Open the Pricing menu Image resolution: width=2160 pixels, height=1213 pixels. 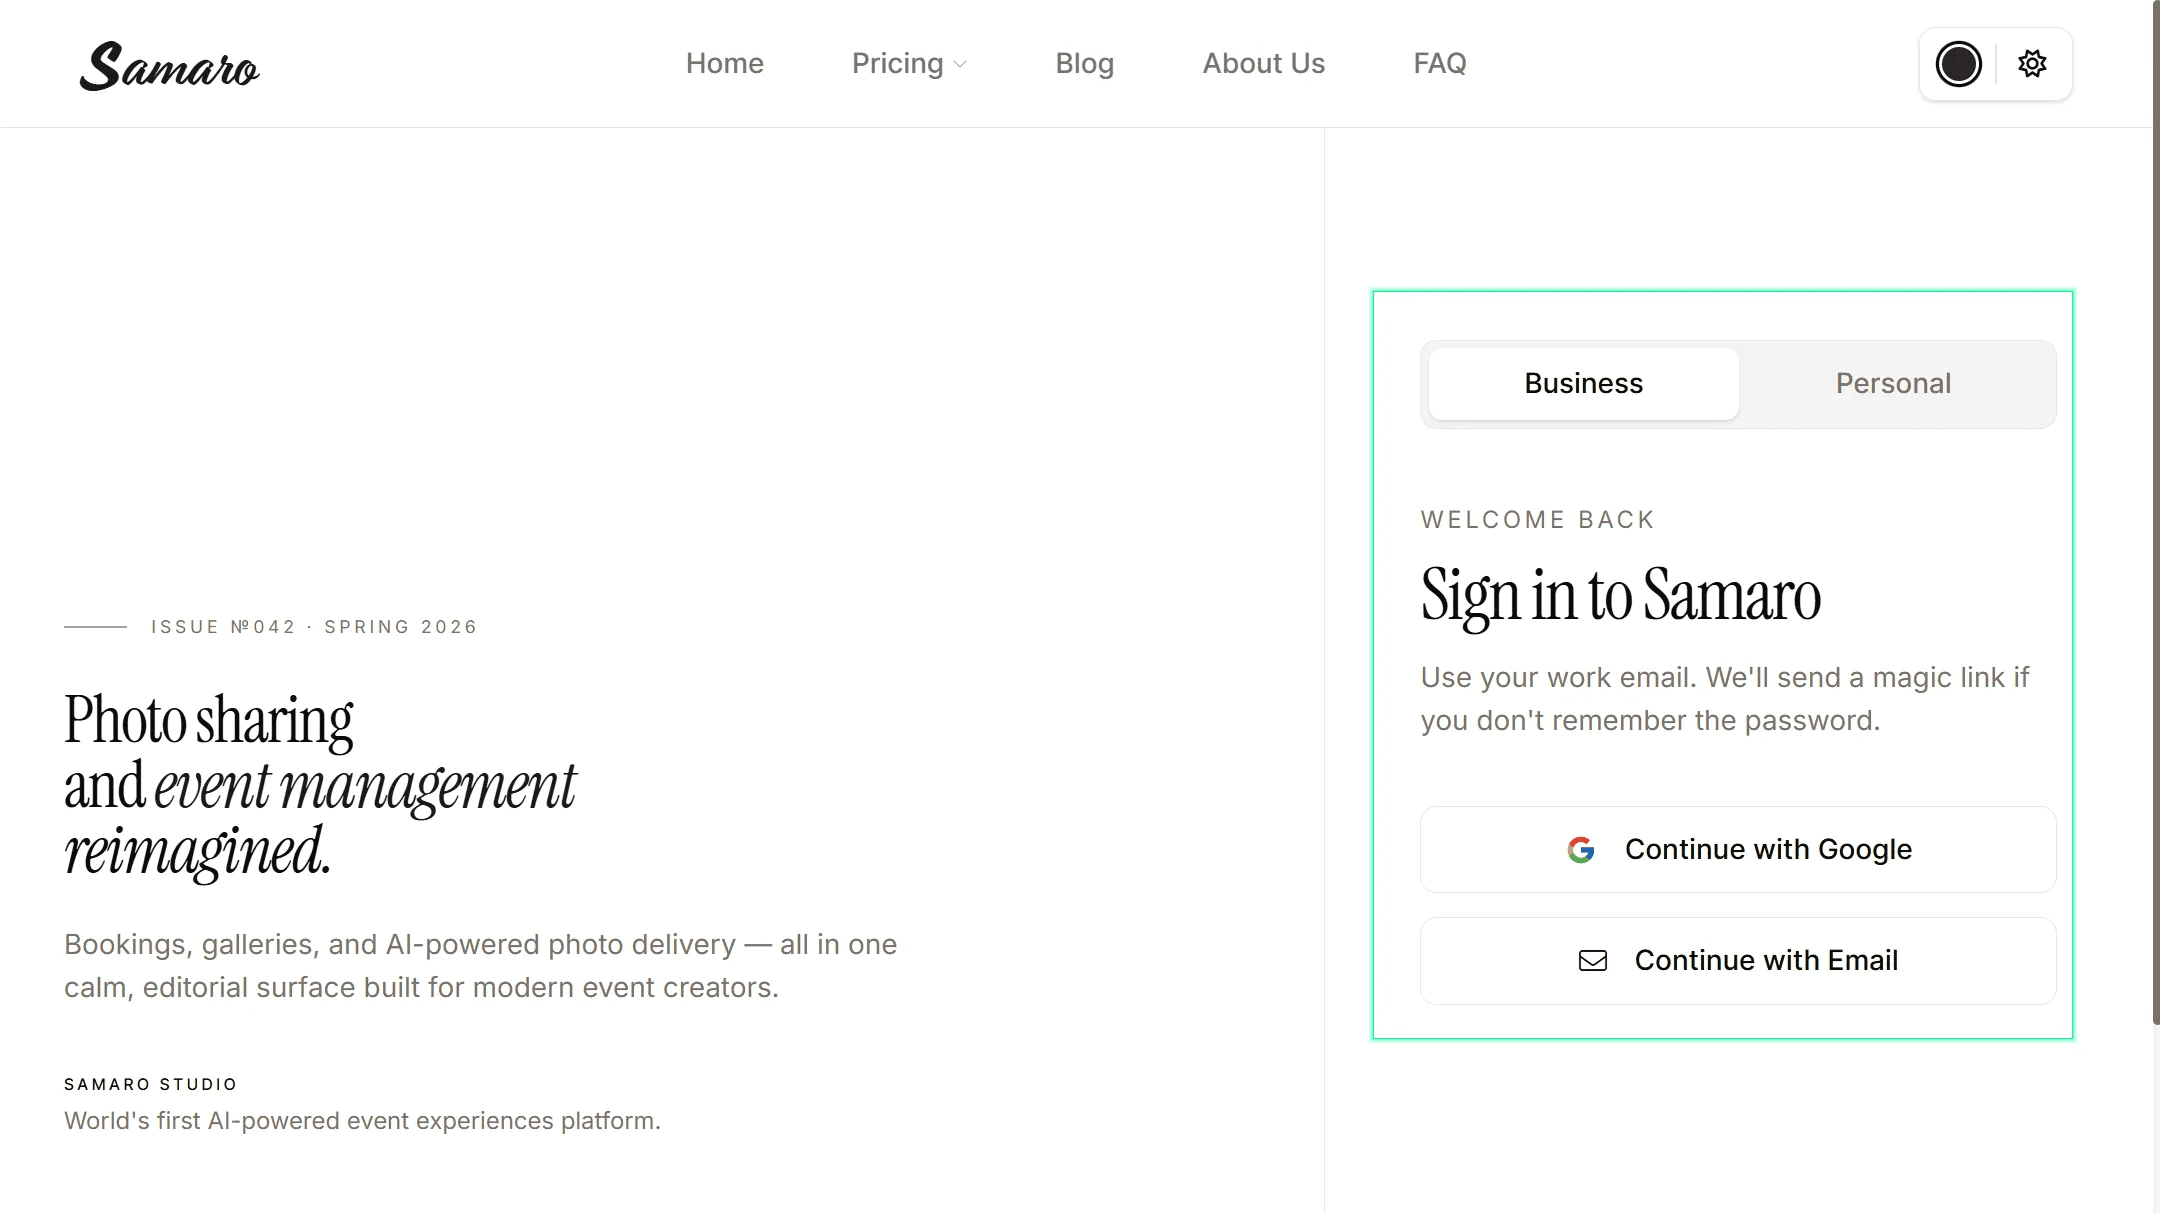[x=909, y=63]
